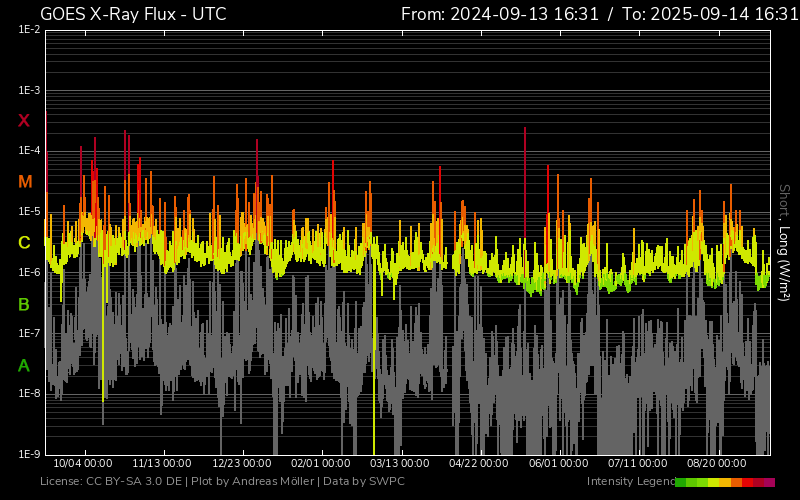Click the magenta intensity legend swatch
Viewport: 800px width, 500px height.
pos(768,482)
